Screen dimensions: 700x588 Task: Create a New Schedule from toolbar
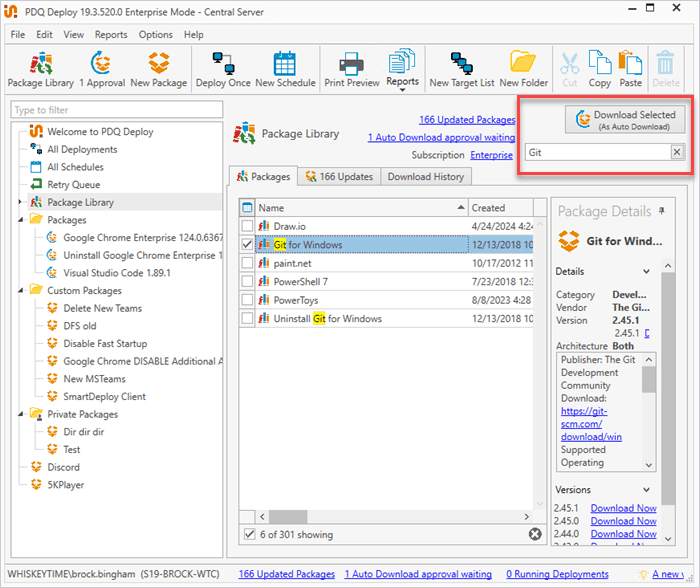[x=285, y=70]
